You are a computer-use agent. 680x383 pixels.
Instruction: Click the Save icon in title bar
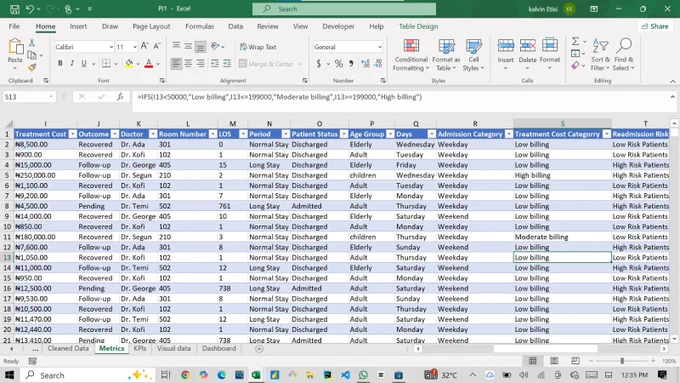pos(14,9)
